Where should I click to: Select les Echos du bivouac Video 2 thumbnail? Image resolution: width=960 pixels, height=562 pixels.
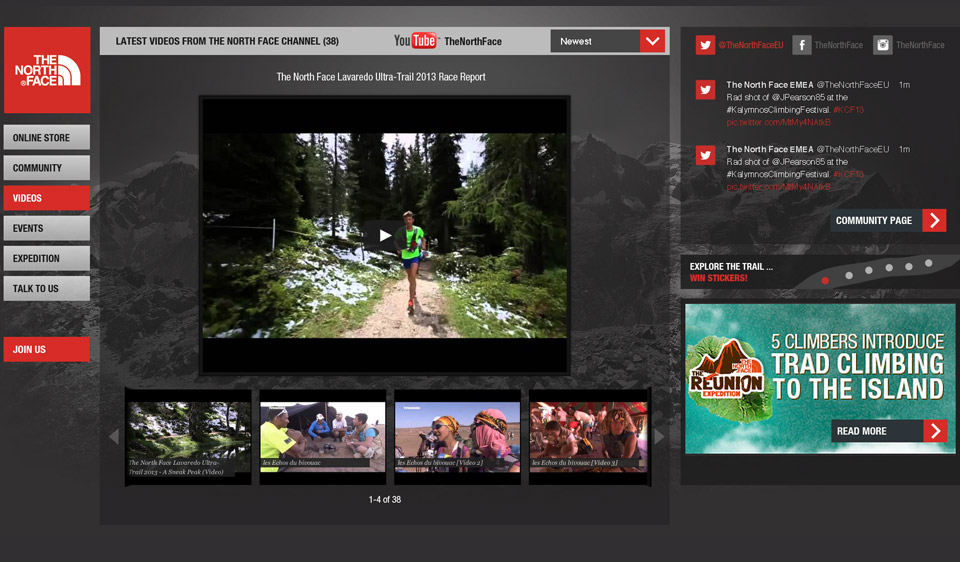457,437
